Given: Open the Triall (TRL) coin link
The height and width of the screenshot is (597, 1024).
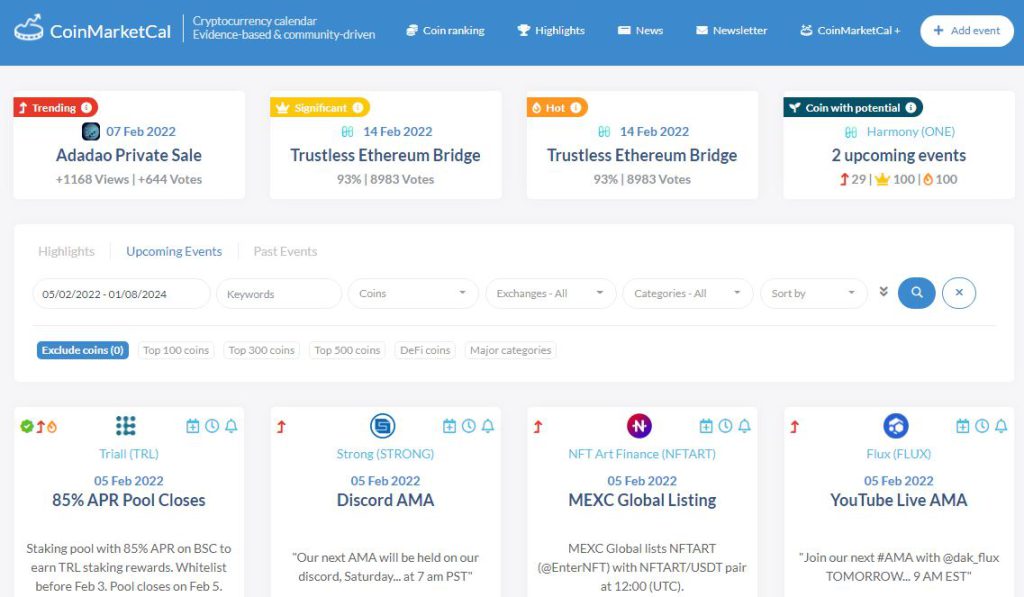Looking at the screenshot, I should point(129,454).
